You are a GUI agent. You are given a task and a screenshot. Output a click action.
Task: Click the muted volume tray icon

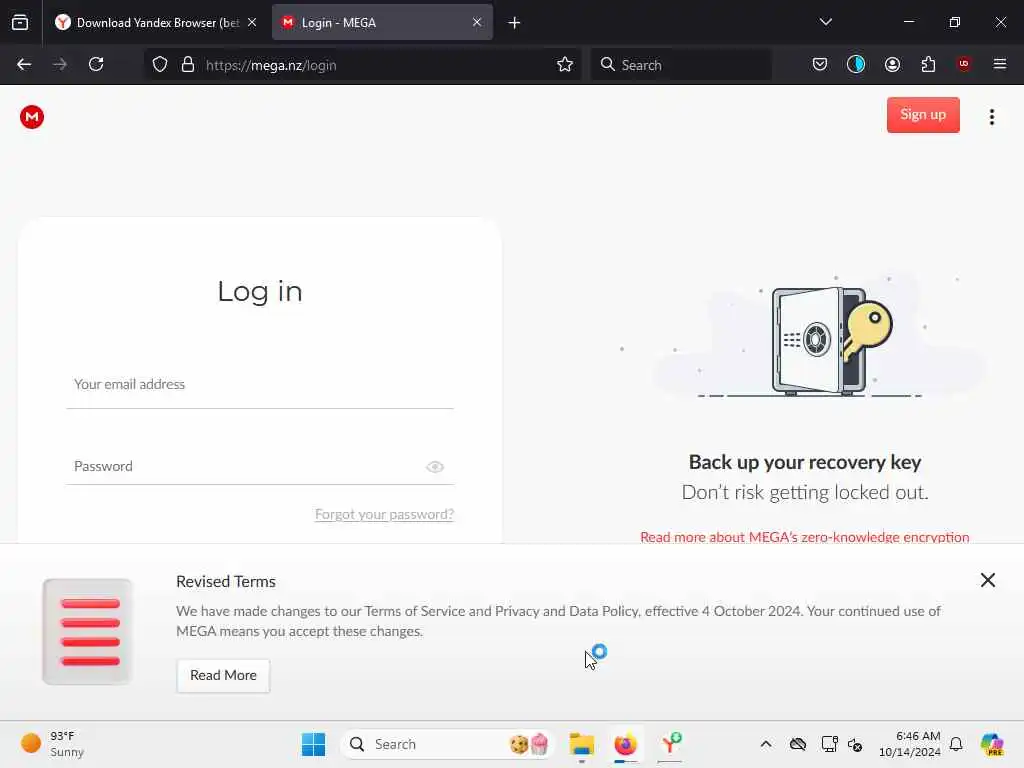click(x=855, y=744)
